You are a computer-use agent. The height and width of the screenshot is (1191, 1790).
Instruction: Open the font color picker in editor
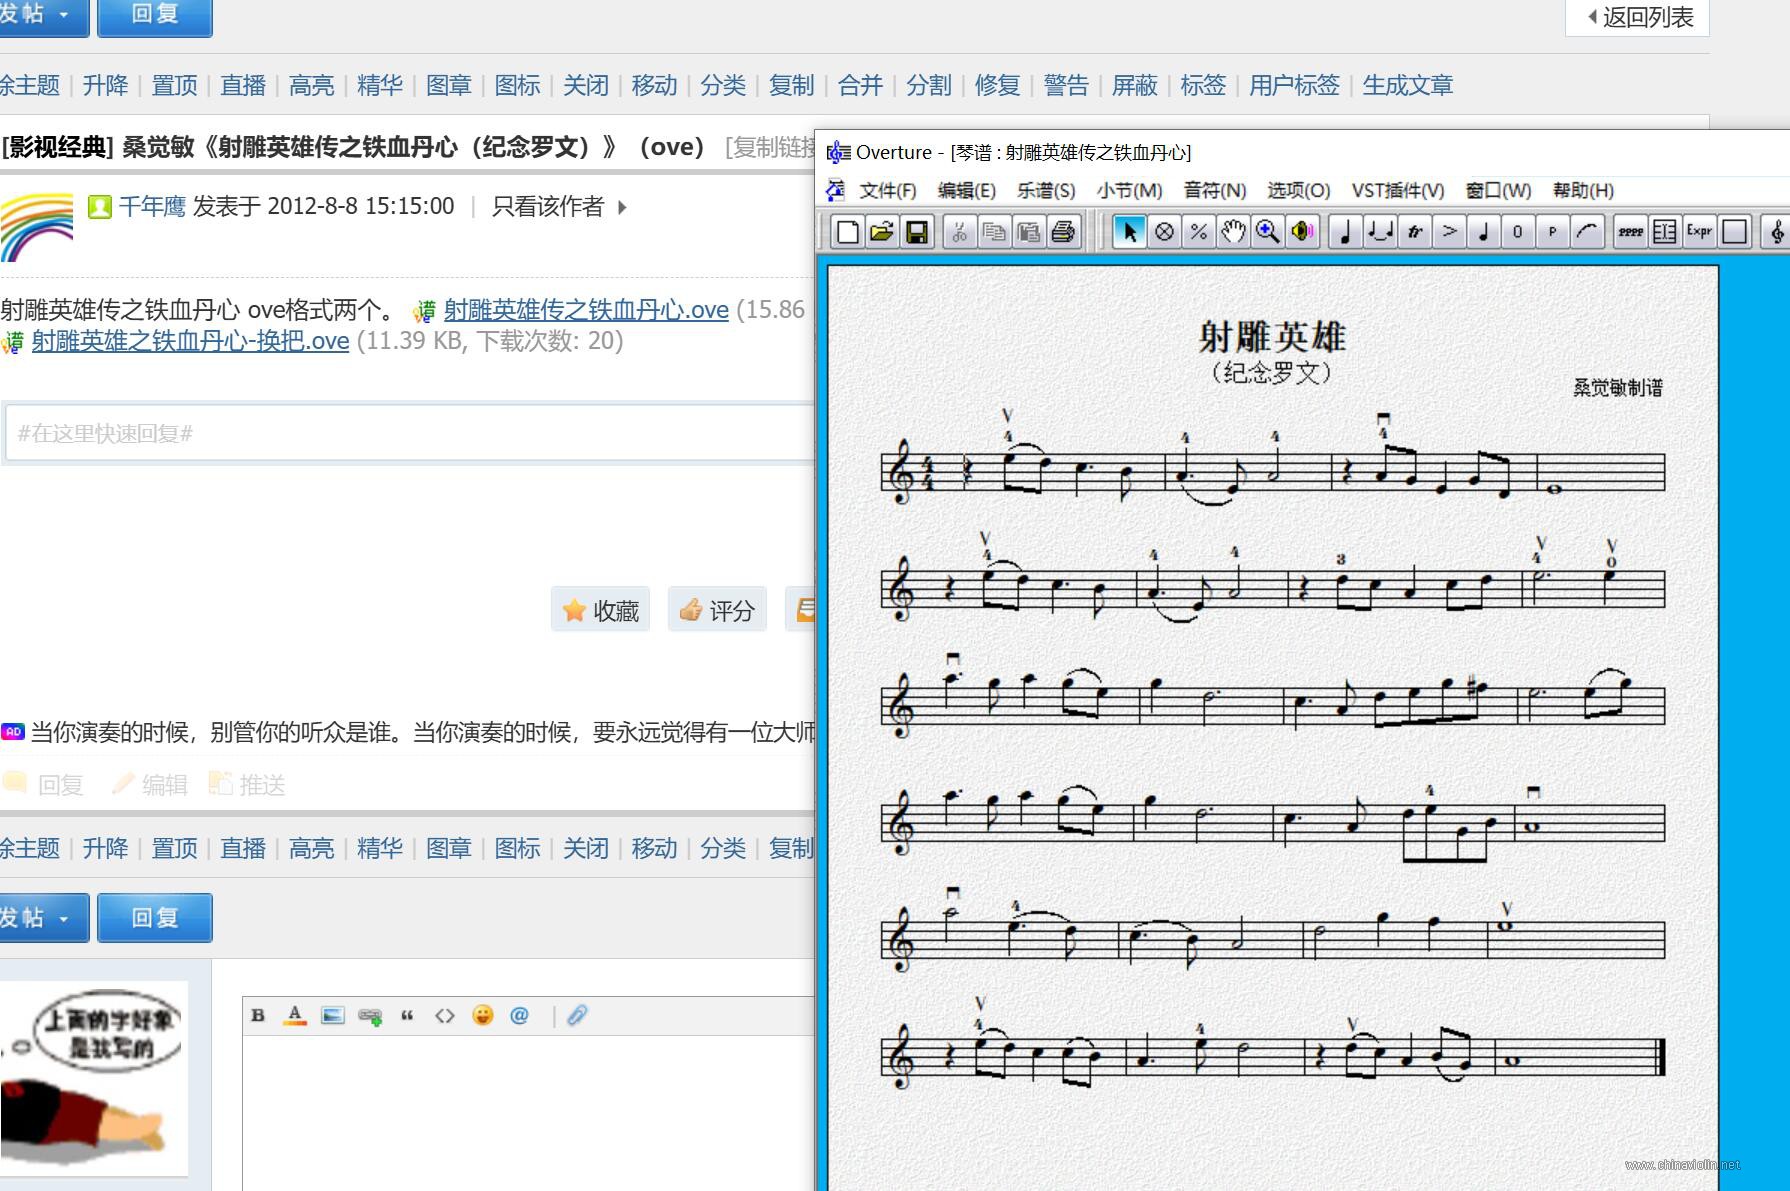tap(295, 1015)
